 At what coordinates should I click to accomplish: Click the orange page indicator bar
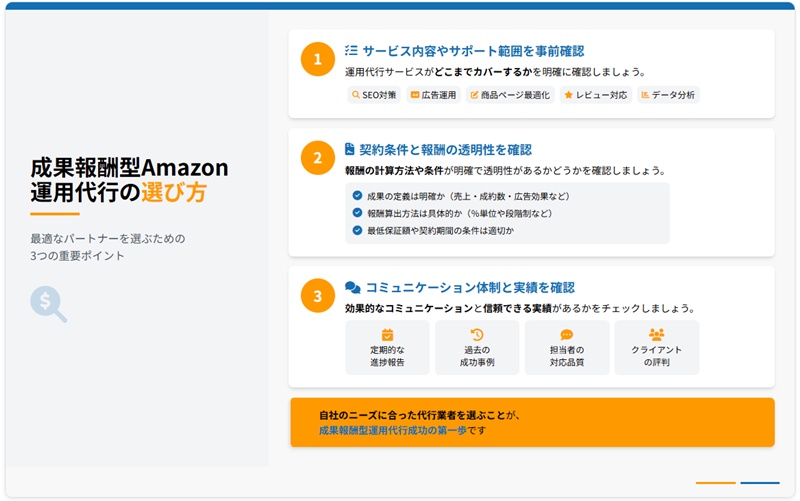[716, 483]
